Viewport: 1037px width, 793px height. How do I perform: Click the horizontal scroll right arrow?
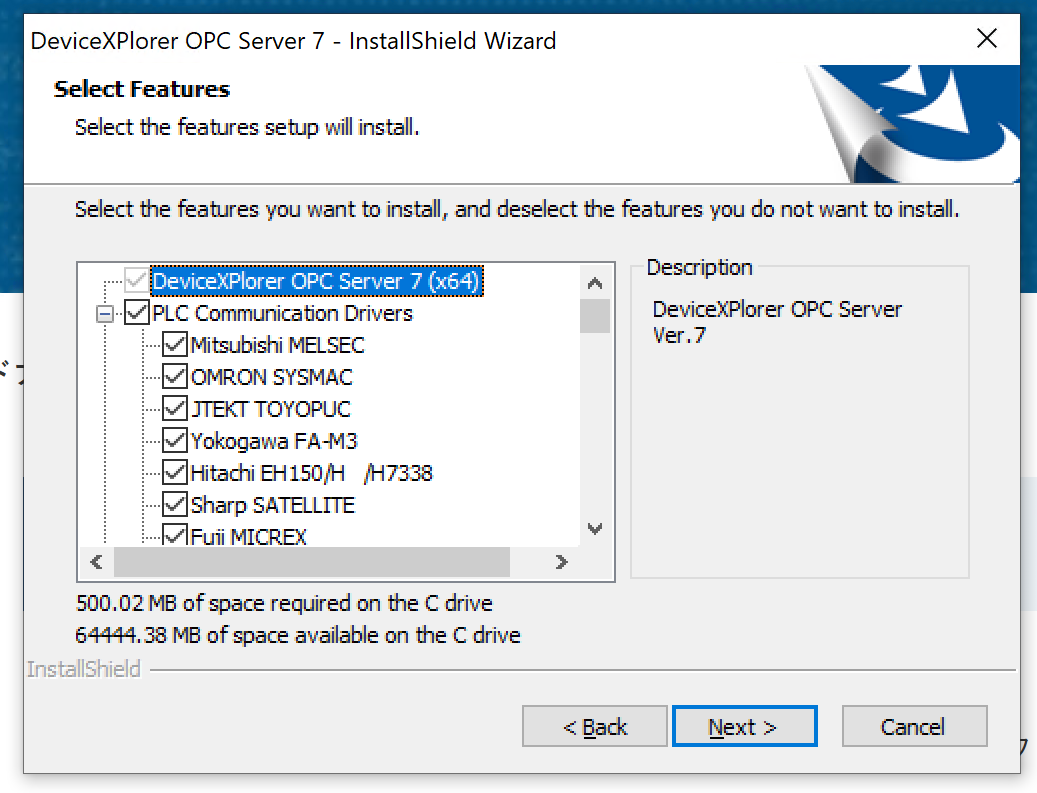(x=562, y=562)
